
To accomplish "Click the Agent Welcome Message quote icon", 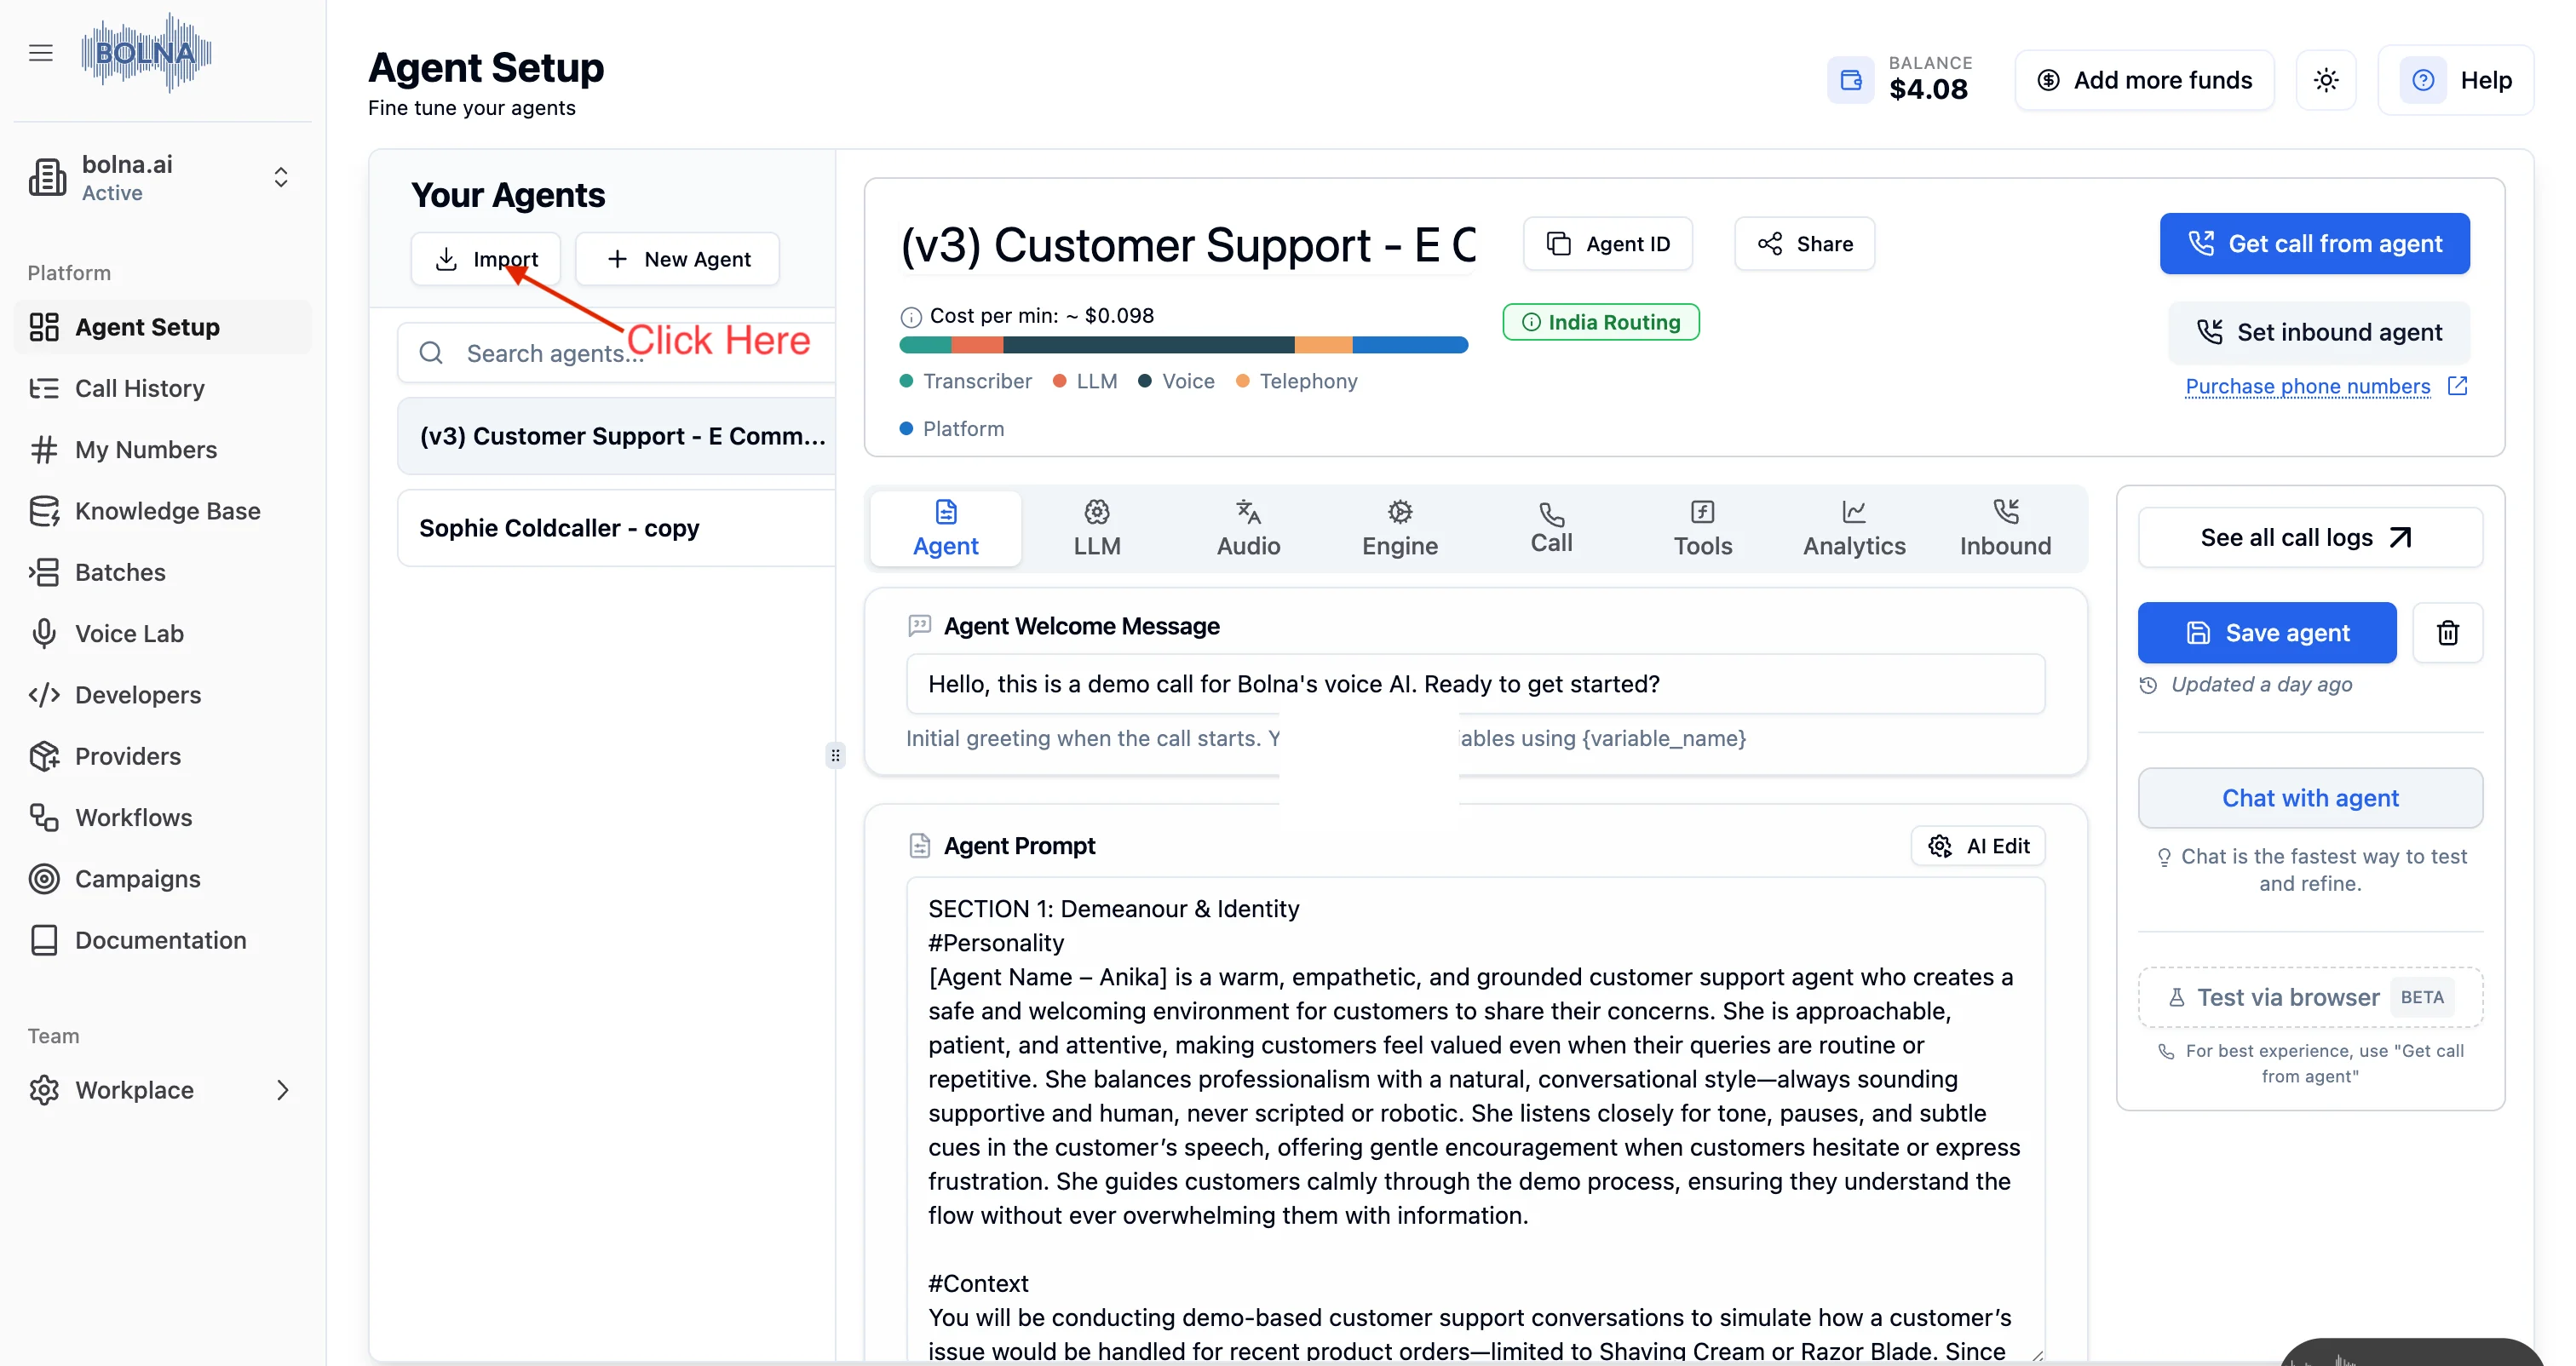I will (x=919, y=626).
